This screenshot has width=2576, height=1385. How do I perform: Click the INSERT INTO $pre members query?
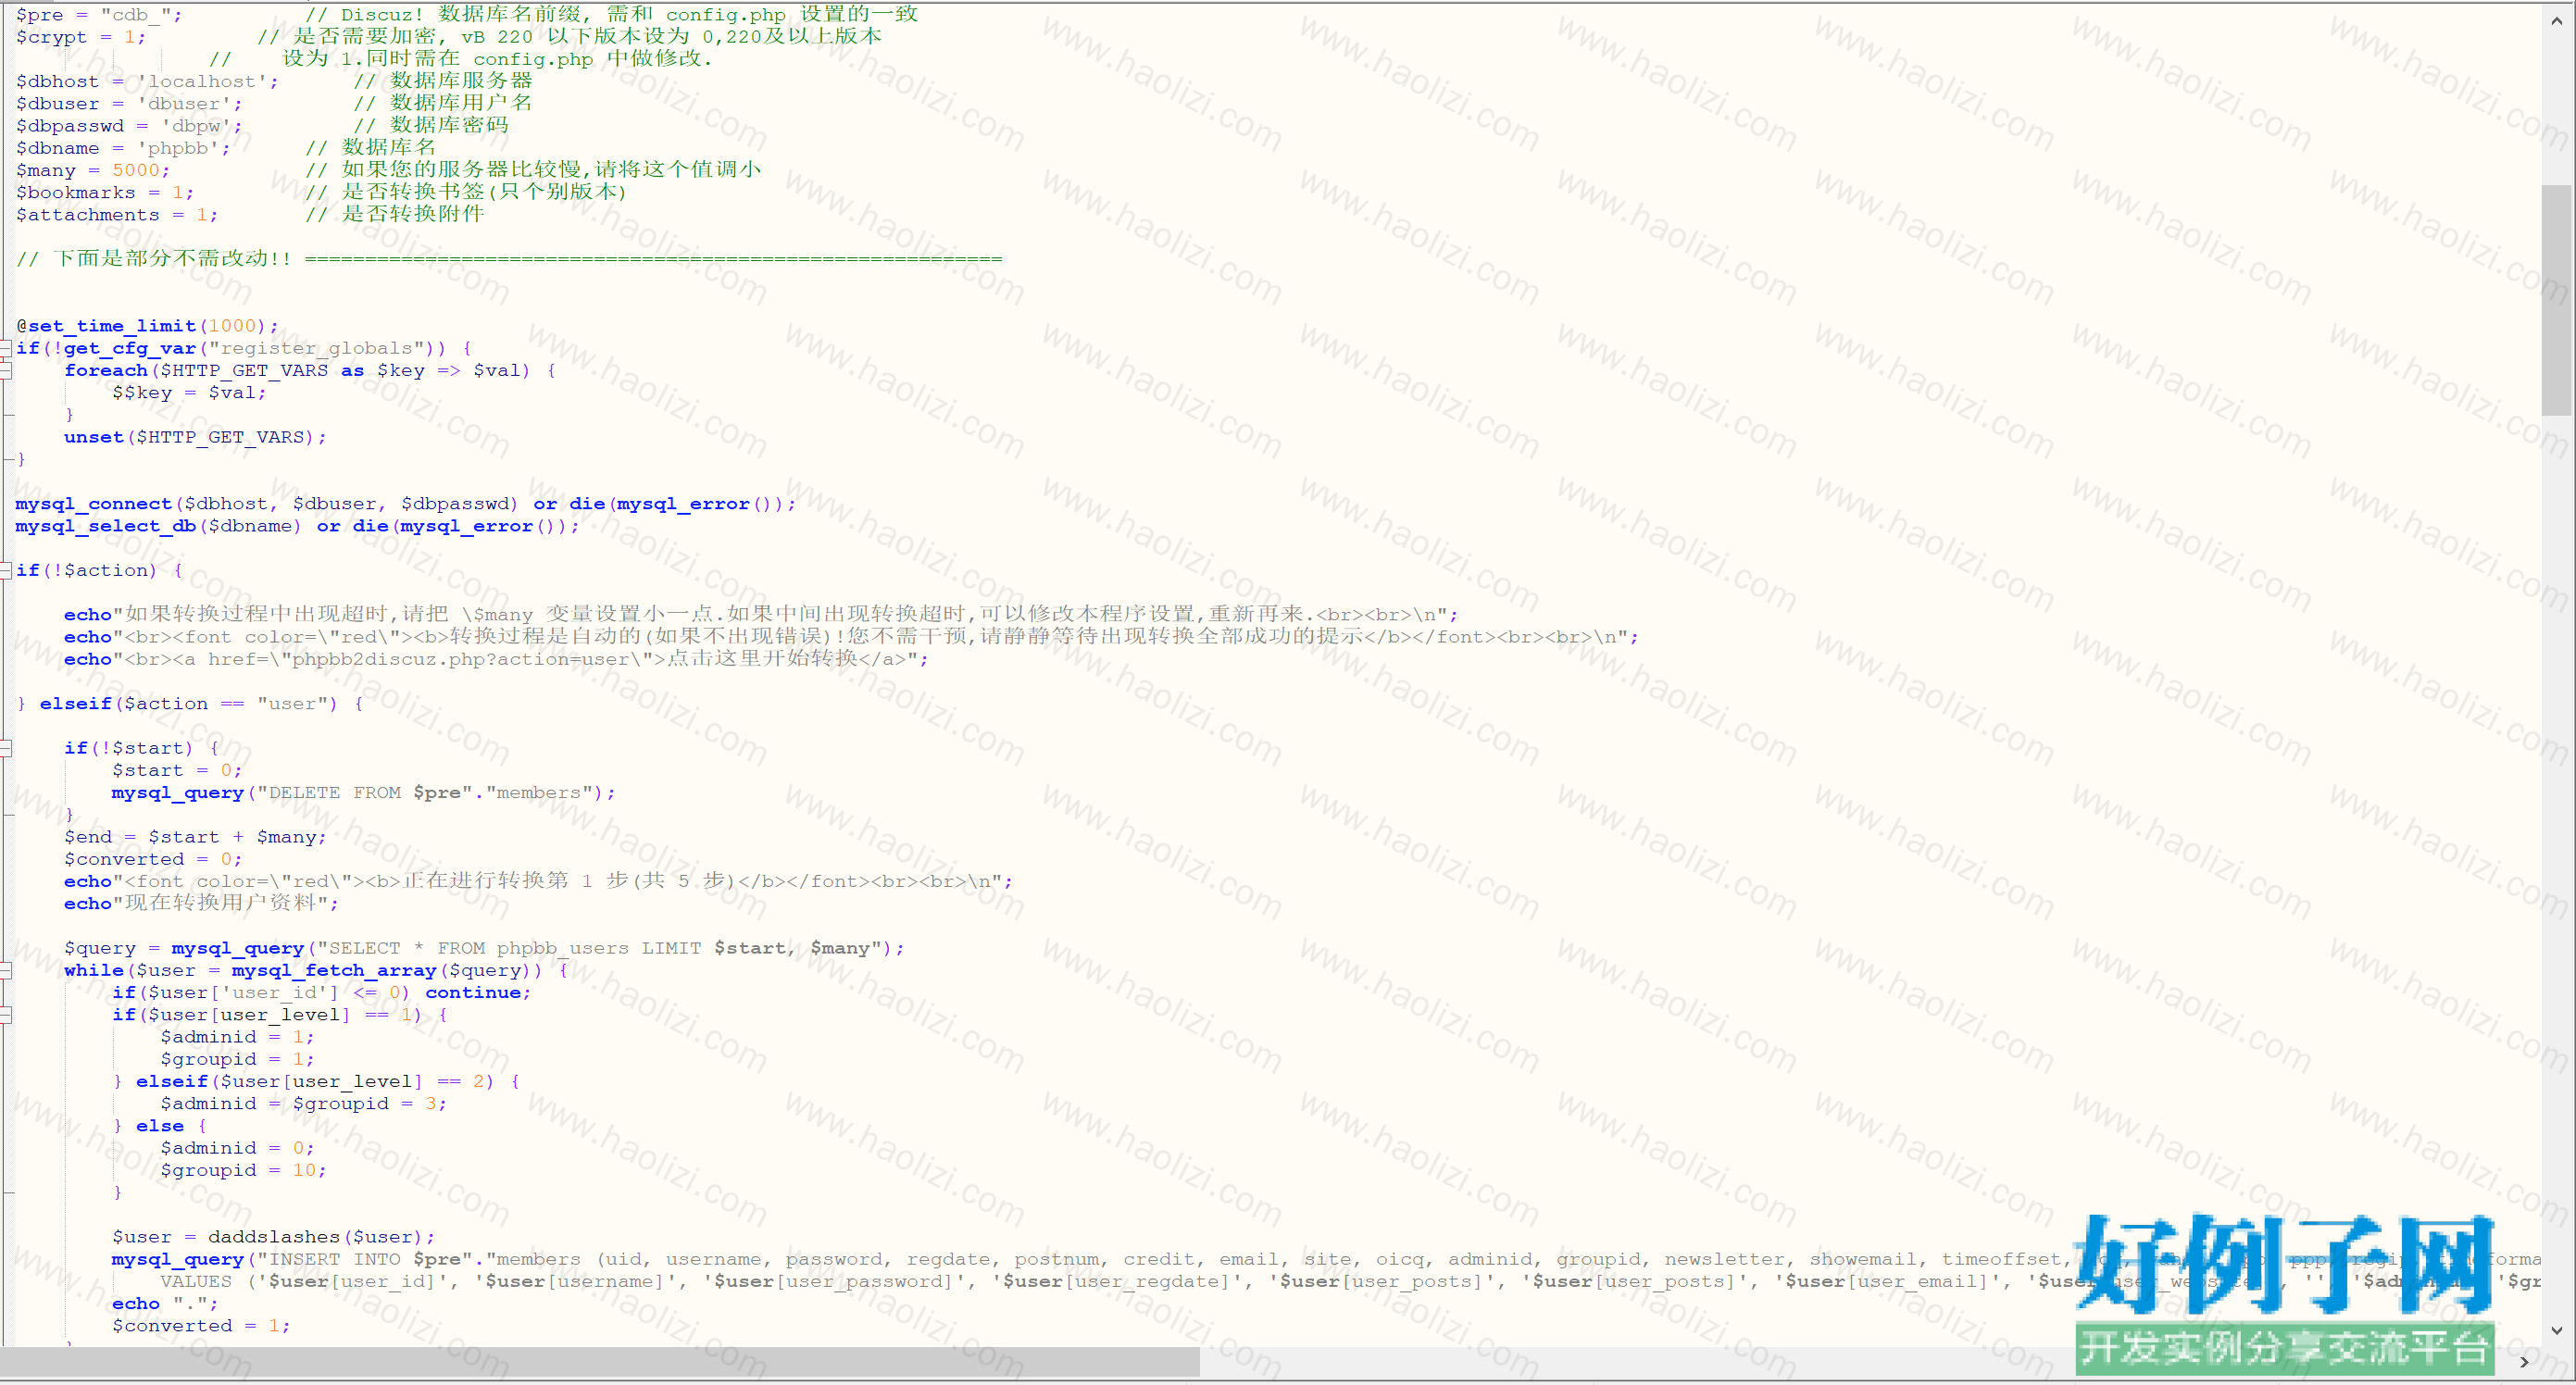coord(1325,1260)
